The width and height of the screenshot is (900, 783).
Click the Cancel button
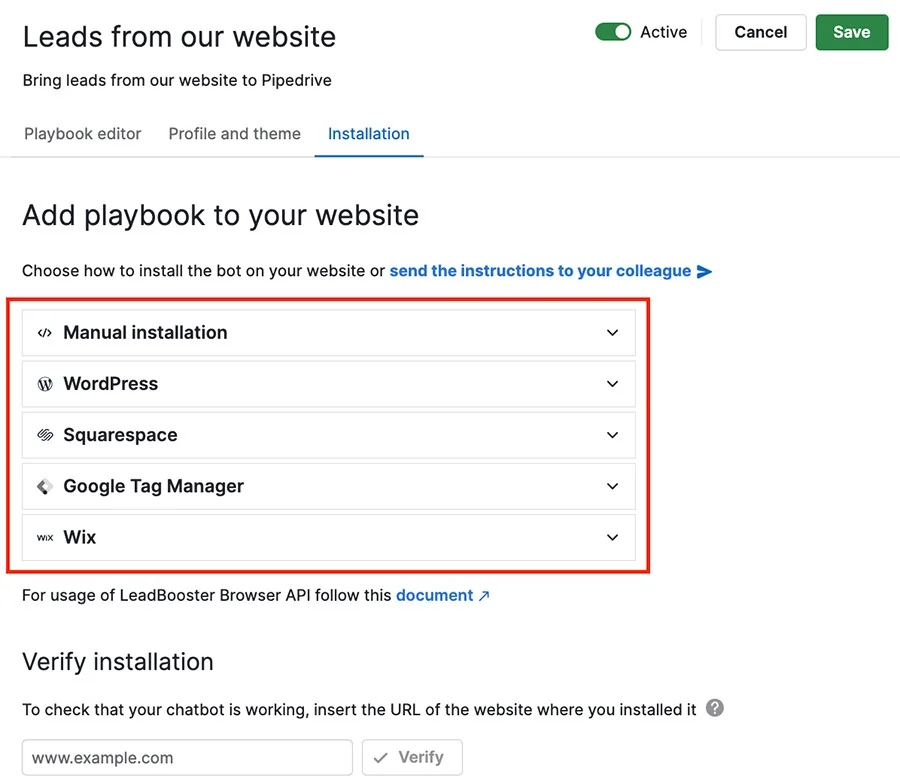(x=761, y=32)
